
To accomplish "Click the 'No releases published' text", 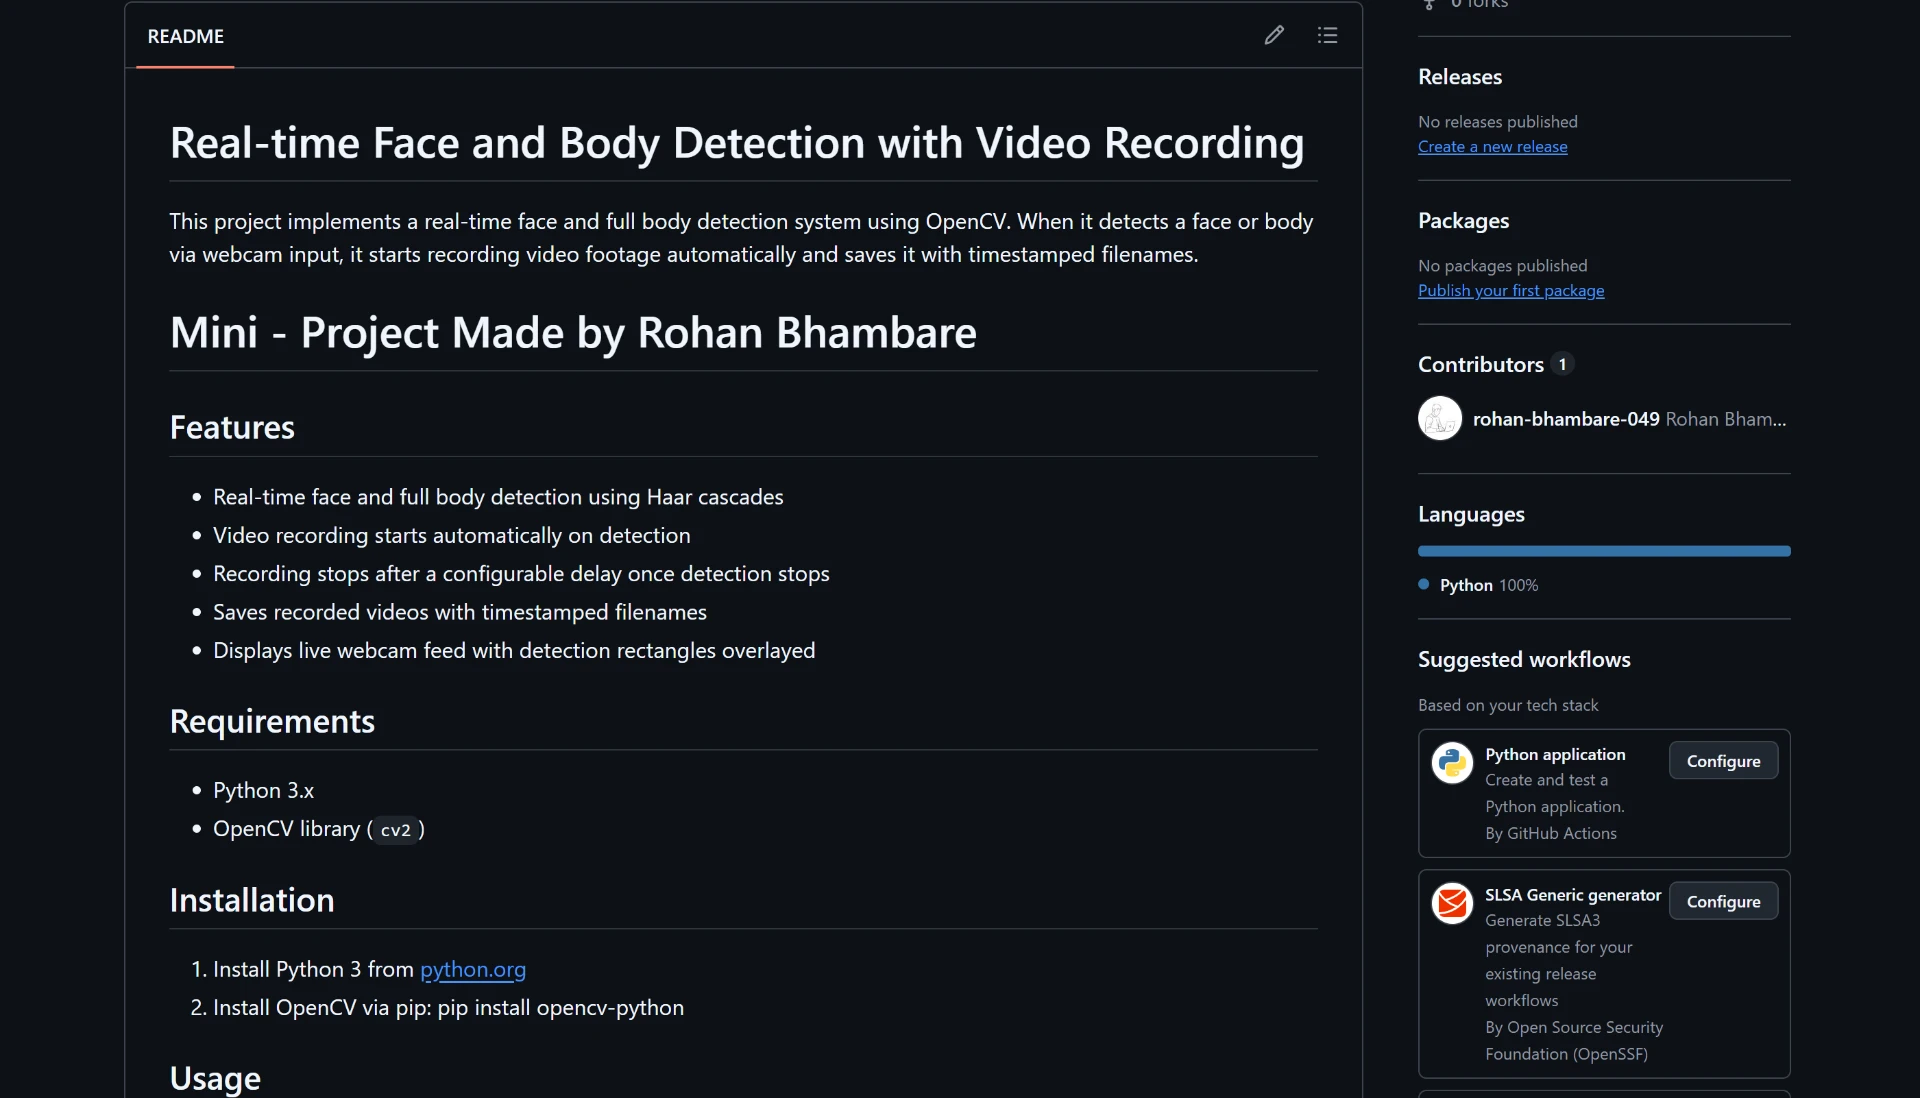I will tap(1497, 122).
